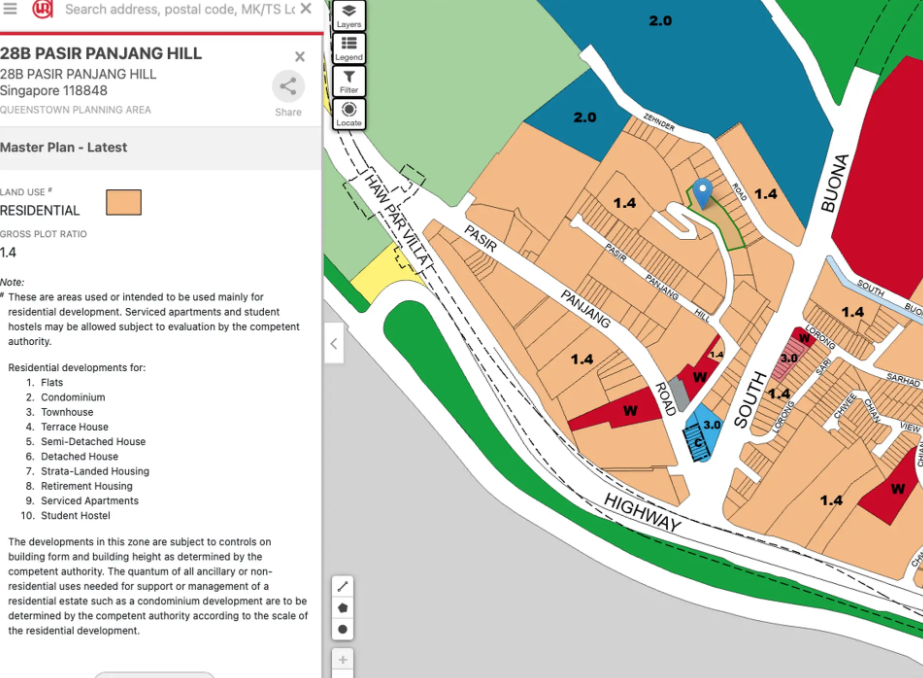Click the partially visible button at panel bottom
Screen dimensions: 923x678
click(155, 674)
